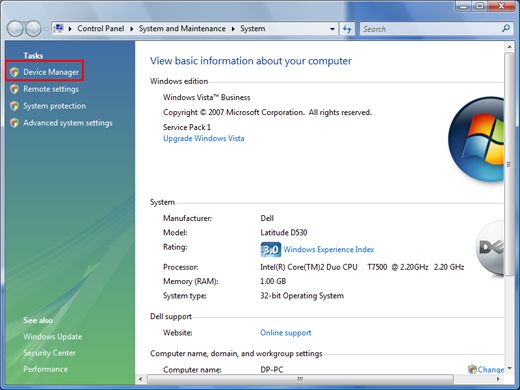The width and height of the screenshot is (520, 390).
Task: Click the search magnifier icon
Action: tap(506, 29)
